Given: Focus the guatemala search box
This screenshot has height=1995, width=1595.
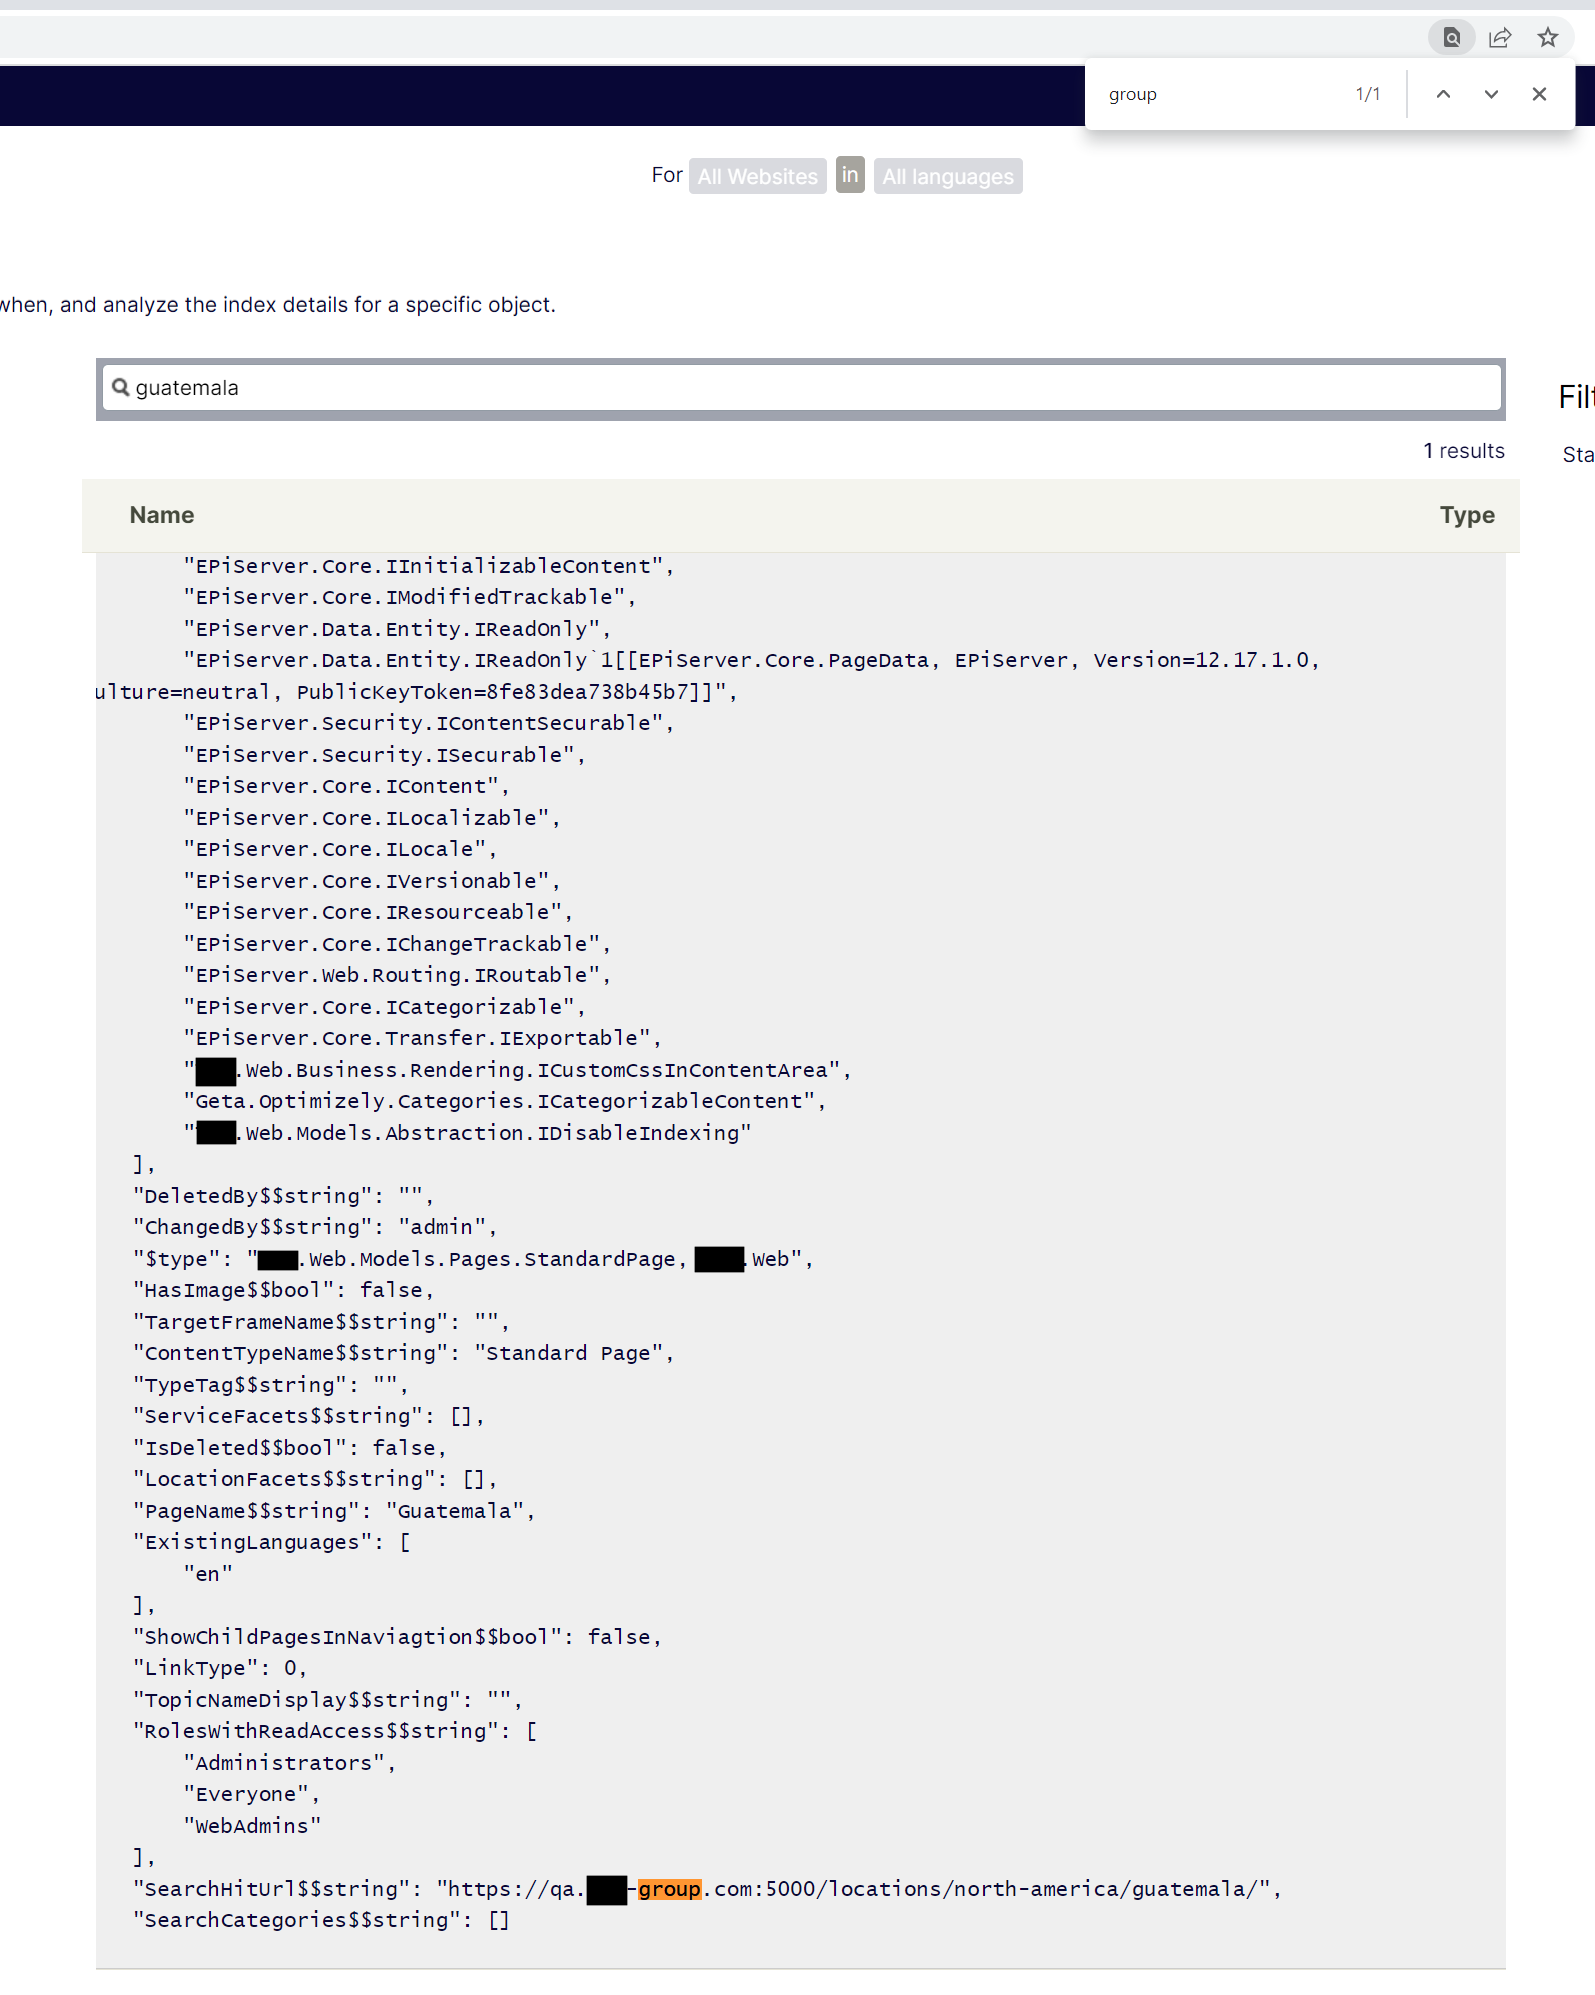Looking at the screenshot, I should tap(800, 388).
